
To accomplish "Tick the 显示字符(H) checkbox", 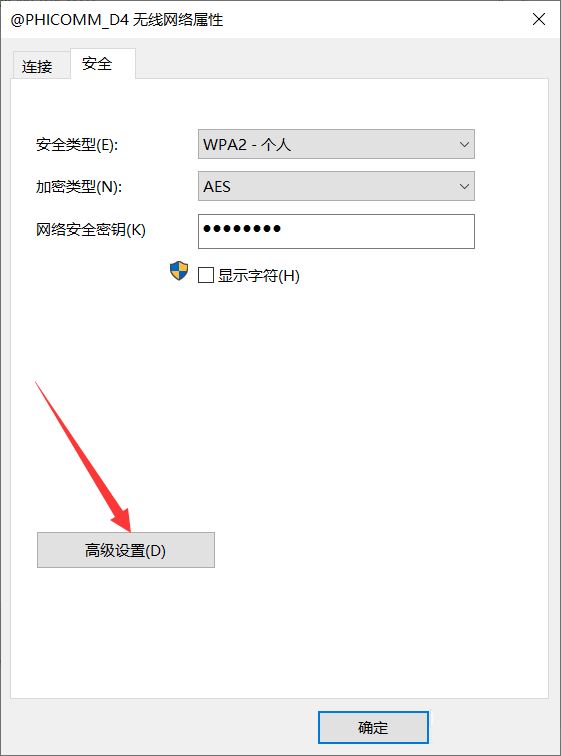I will point(206,276).
